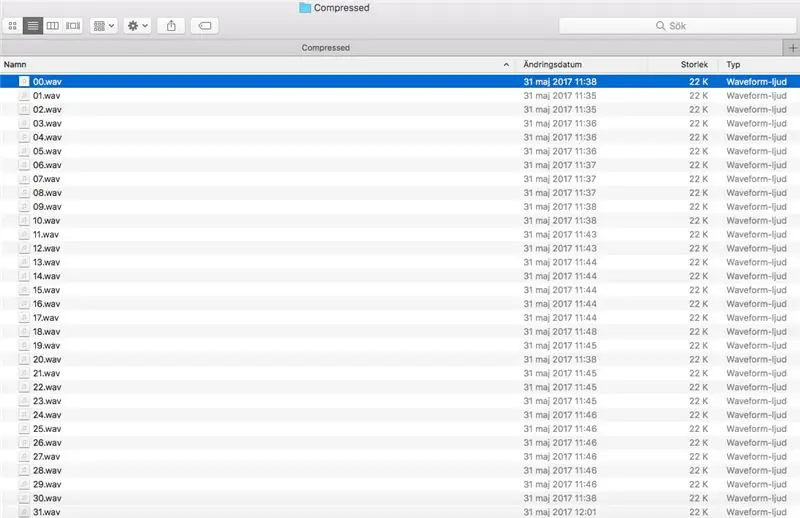800x518 pixels.
Task: Select file 23.wav
Action: [x=400, y=401]
